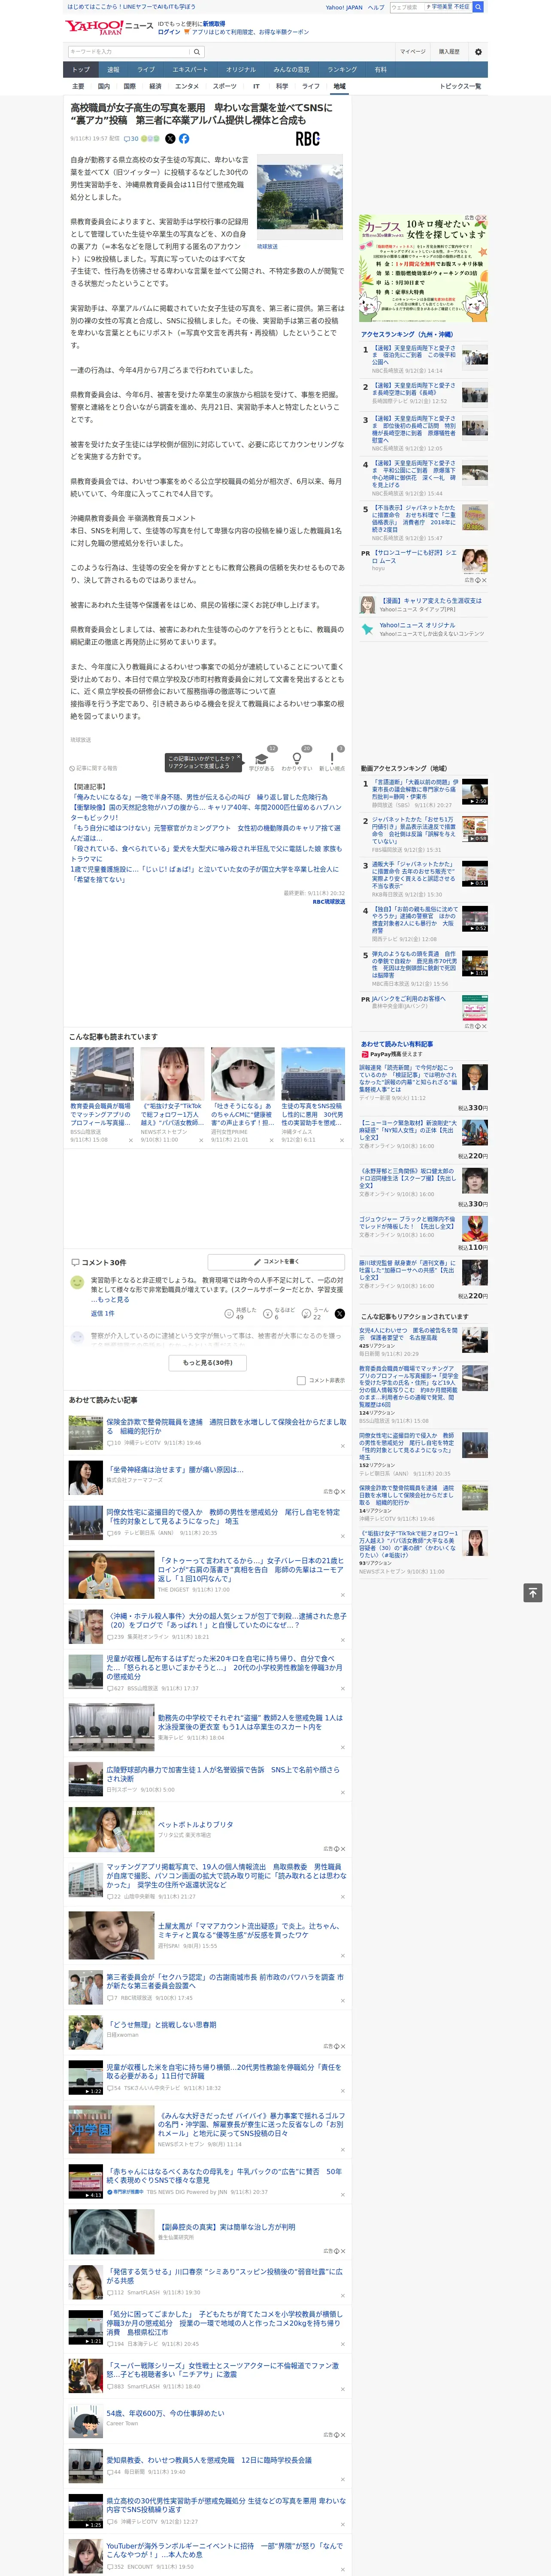Select スポーツ category
Screen dimensions: 551x2576
click(x=225, y=86)
